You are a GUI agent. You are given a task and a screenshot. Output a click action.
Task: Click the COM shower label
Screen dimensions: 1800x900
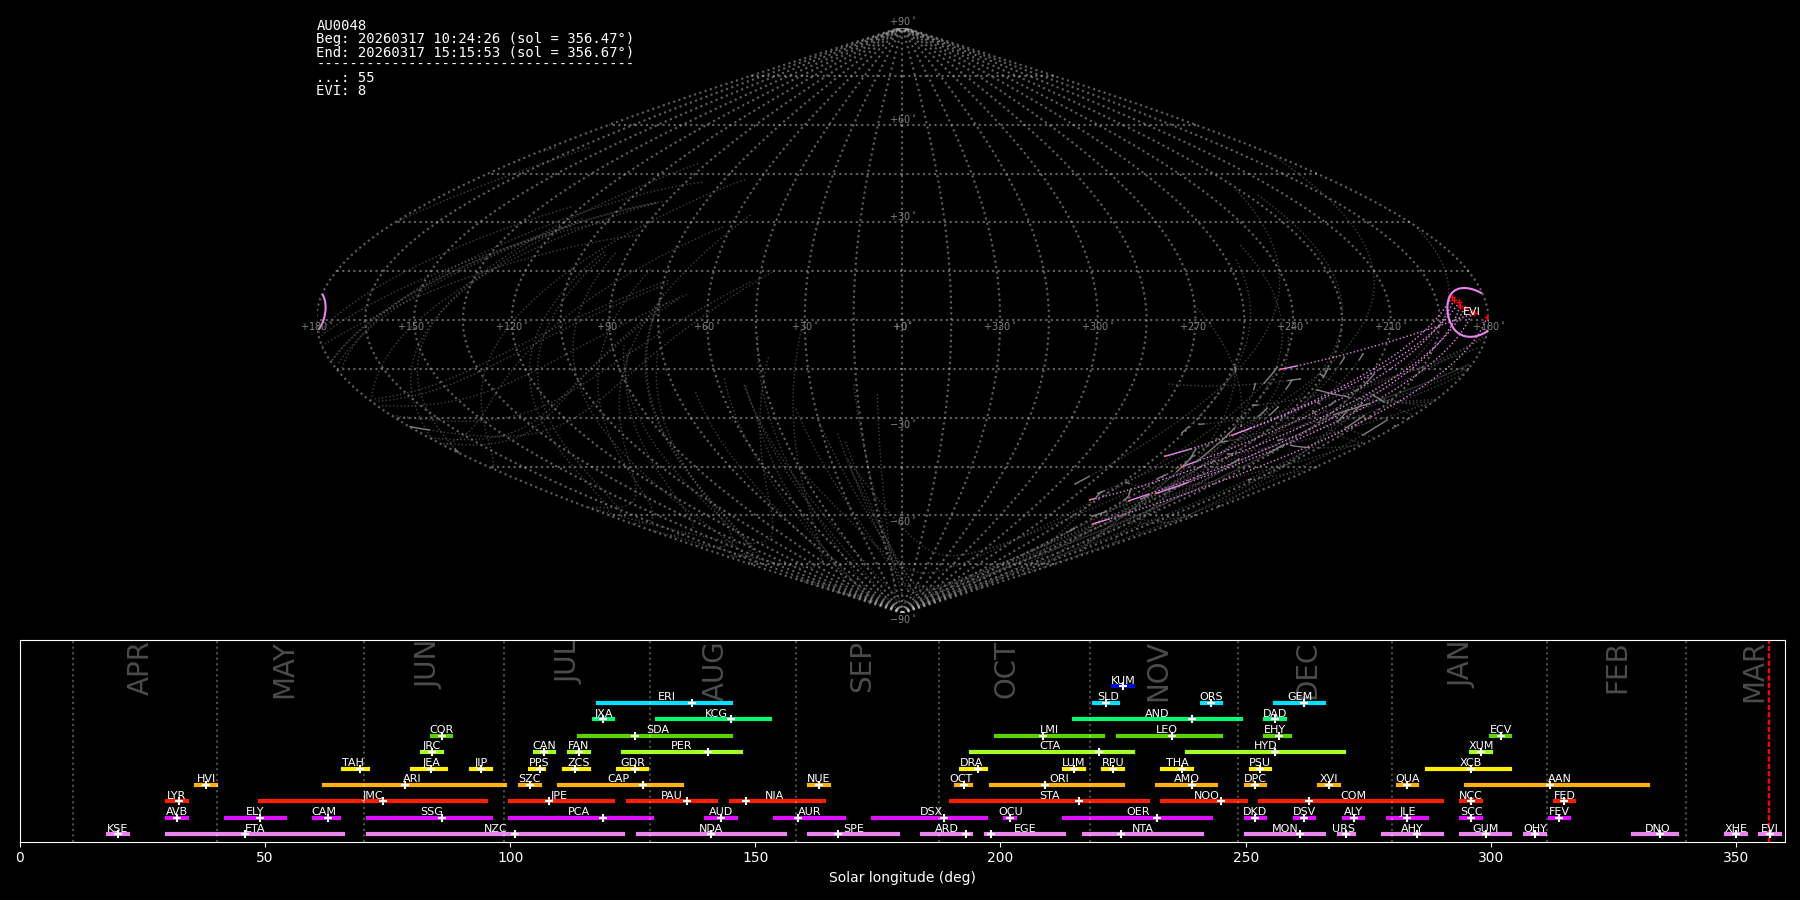coord(1353,796)
